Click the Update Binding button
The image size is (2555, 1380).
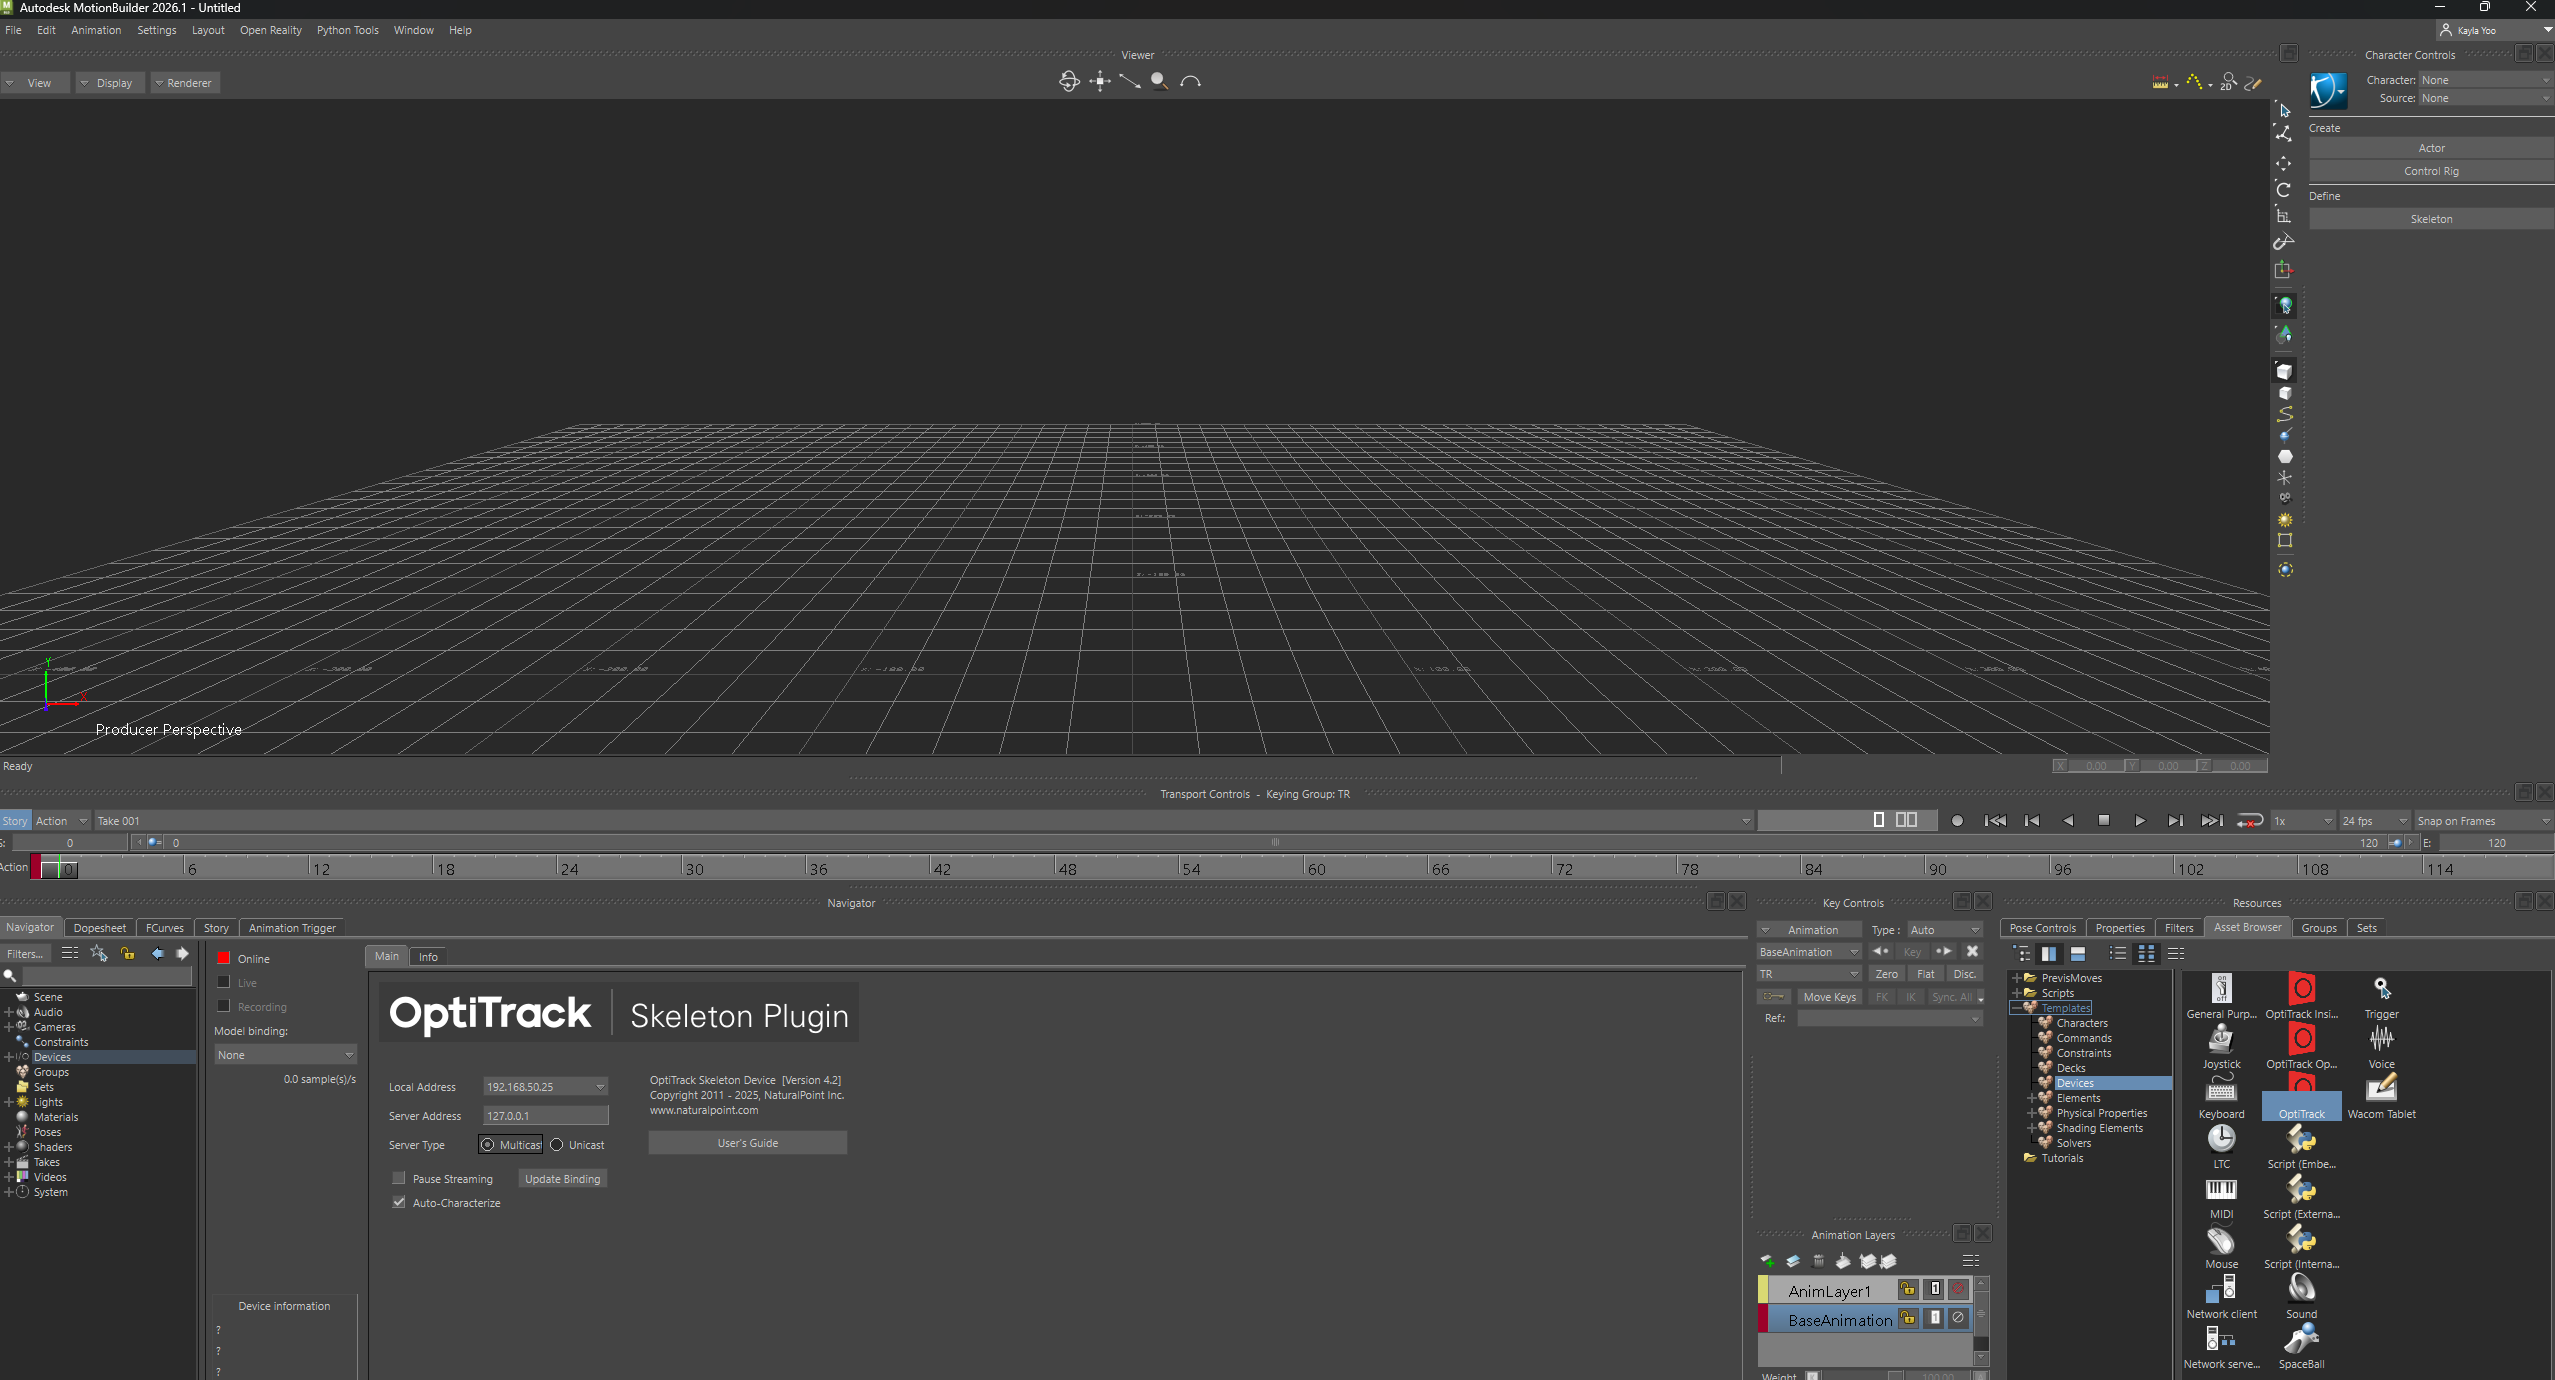[x=562, y=1179]
